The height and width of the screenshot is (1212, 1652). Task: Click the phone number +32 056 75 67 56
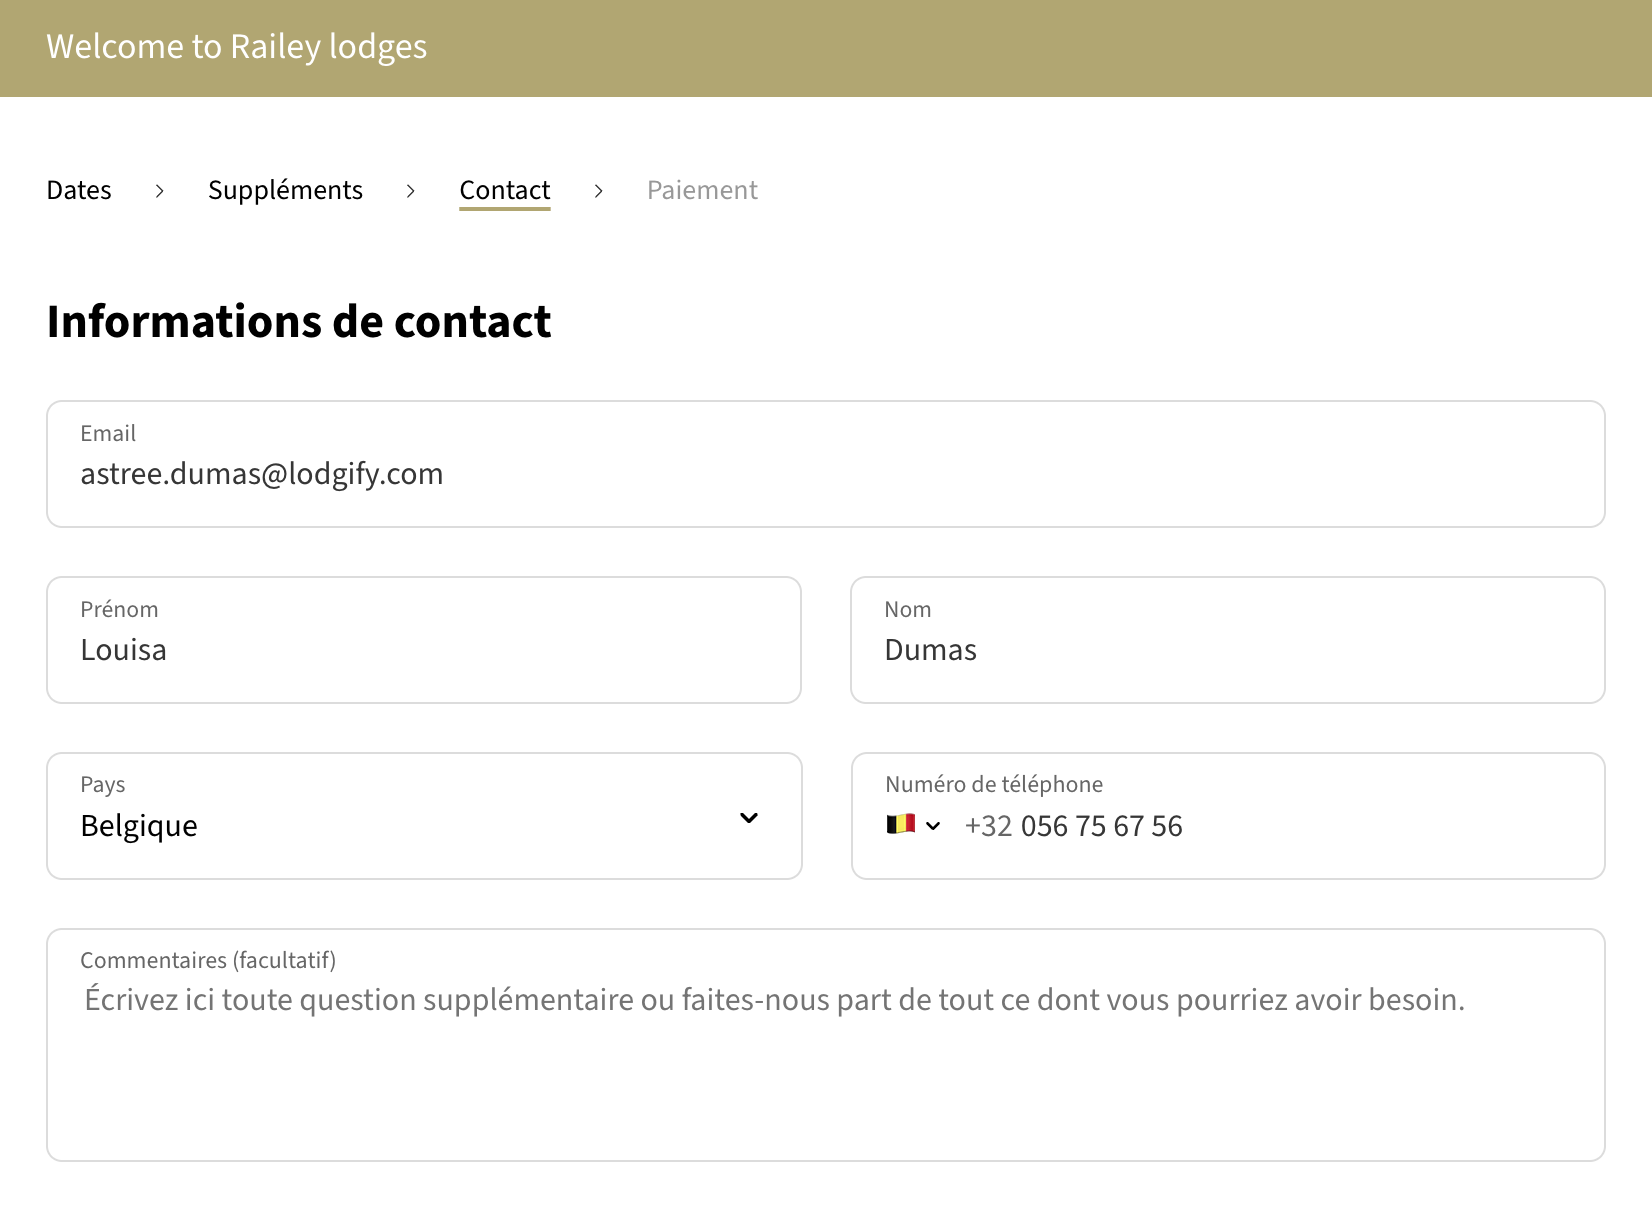point(1073,826)
